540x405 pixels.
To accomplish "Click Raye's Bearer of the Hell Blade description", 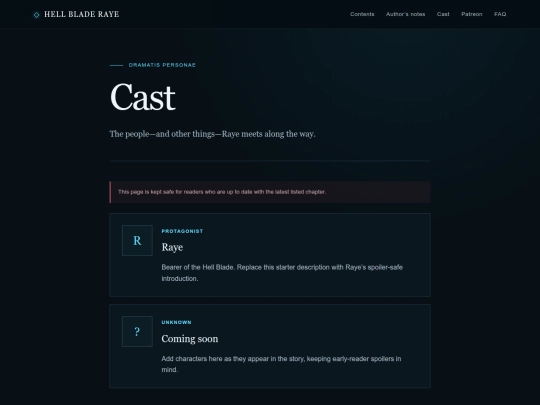I will (x=282, y=273).
